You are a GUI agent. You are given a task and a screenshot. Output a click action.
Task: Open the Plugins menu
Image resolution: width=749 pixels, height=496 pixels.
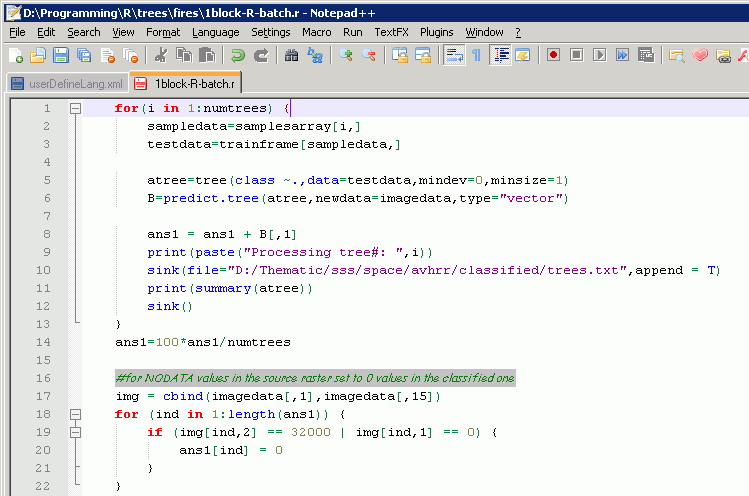coord(436,32)
